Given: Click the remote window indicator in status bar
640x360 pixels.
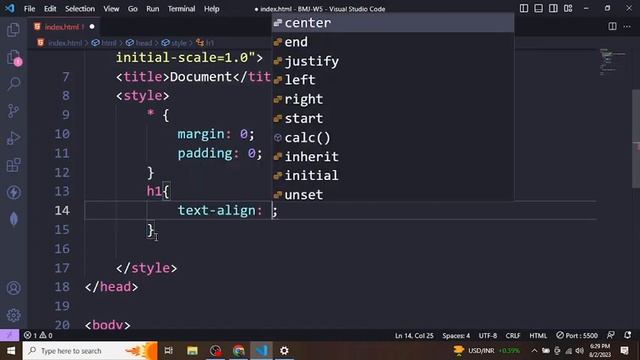Looking at the screenshot, I should coord(9,335).
